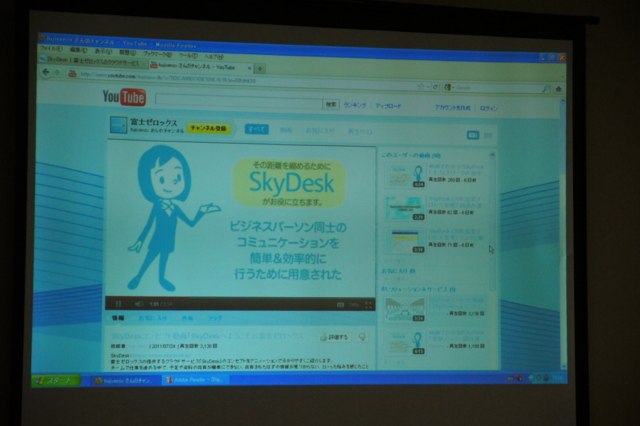Click the YouTube site icon in address bar
This screenshot has width=640, height=426.
tap(72, 73)
